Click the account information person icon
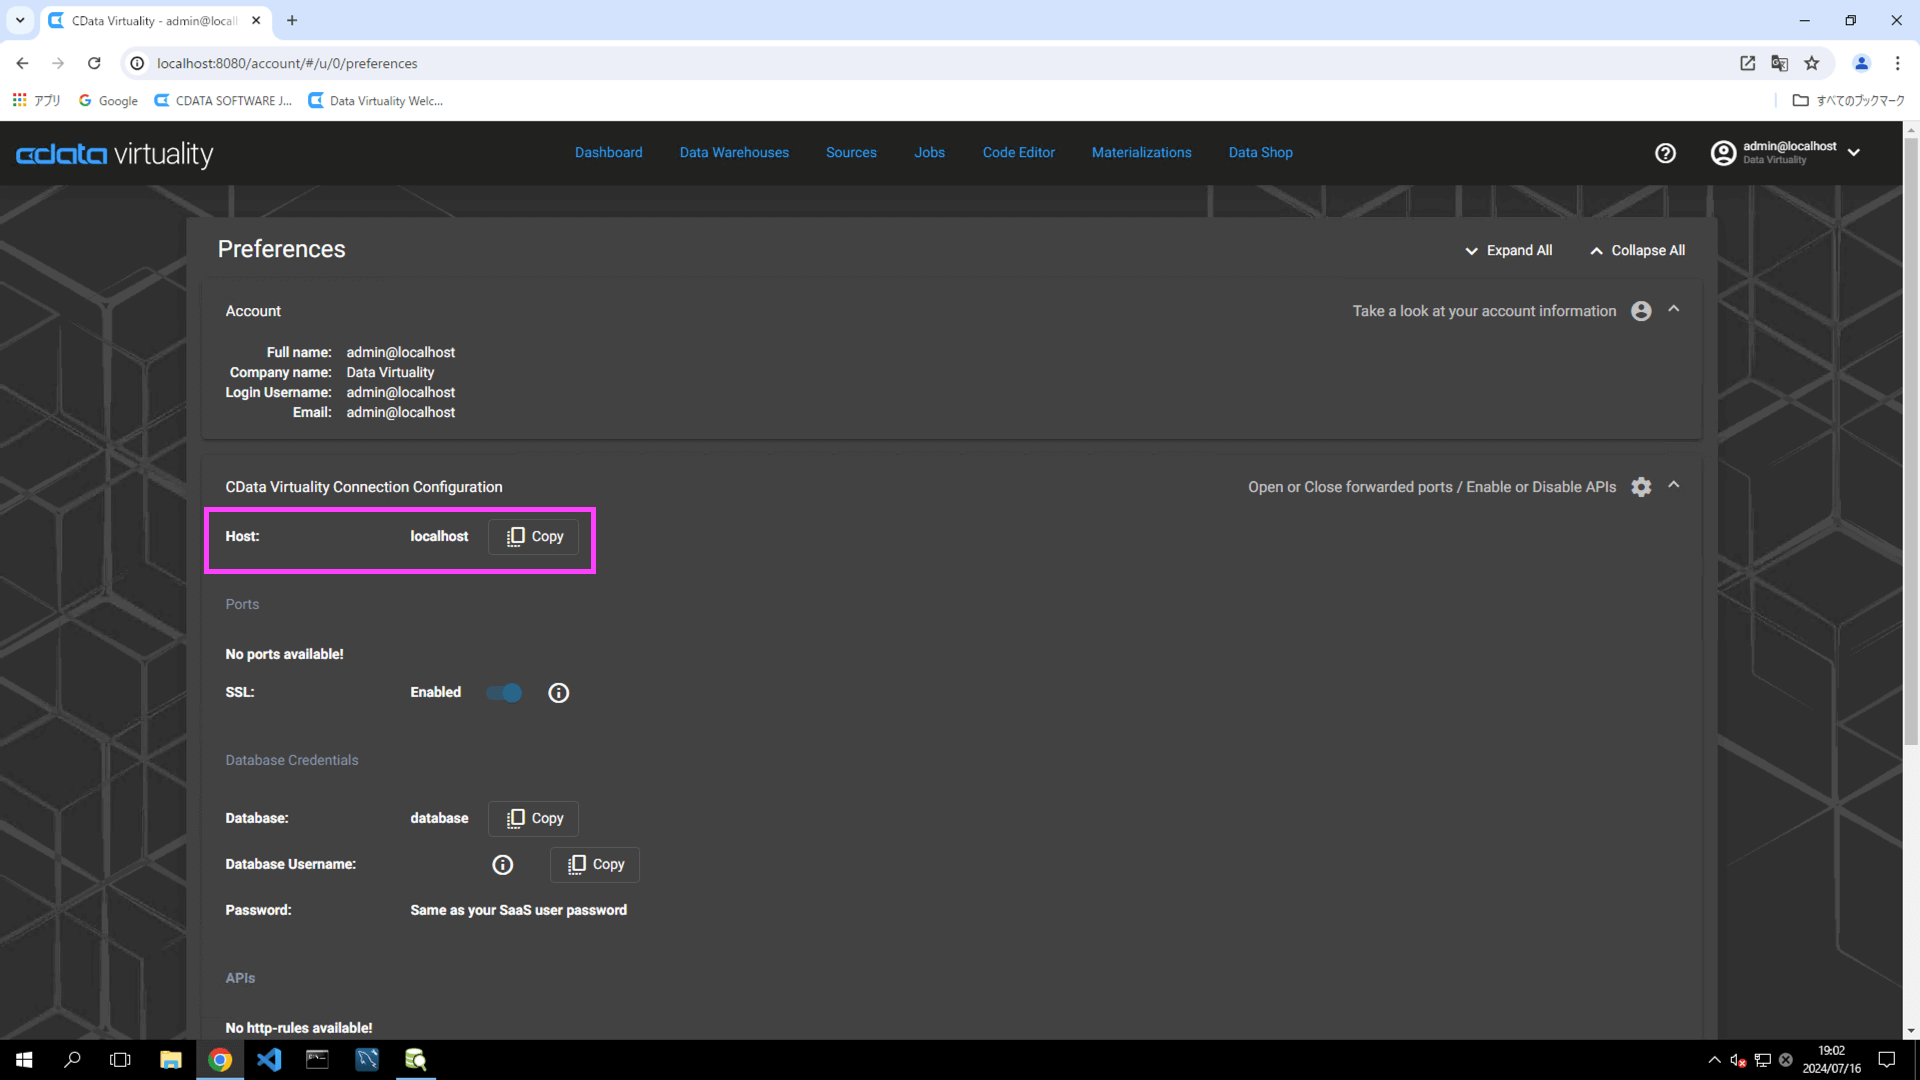The image size is (1920, 1080). [1641, 311]
